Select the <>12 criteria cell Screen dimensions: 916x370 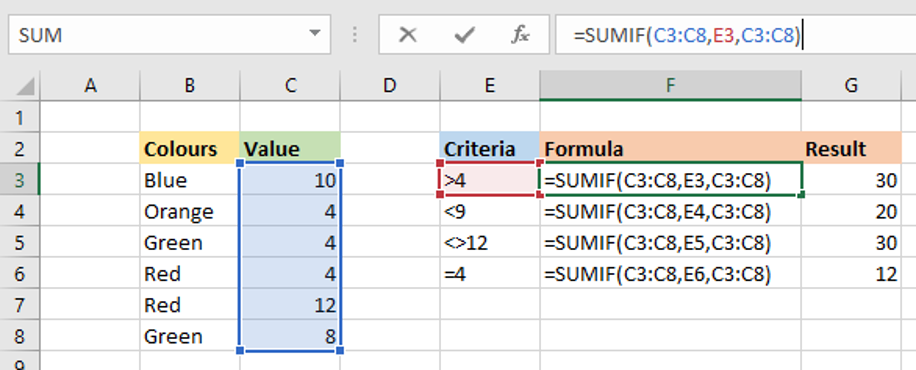tap(490, 243)
